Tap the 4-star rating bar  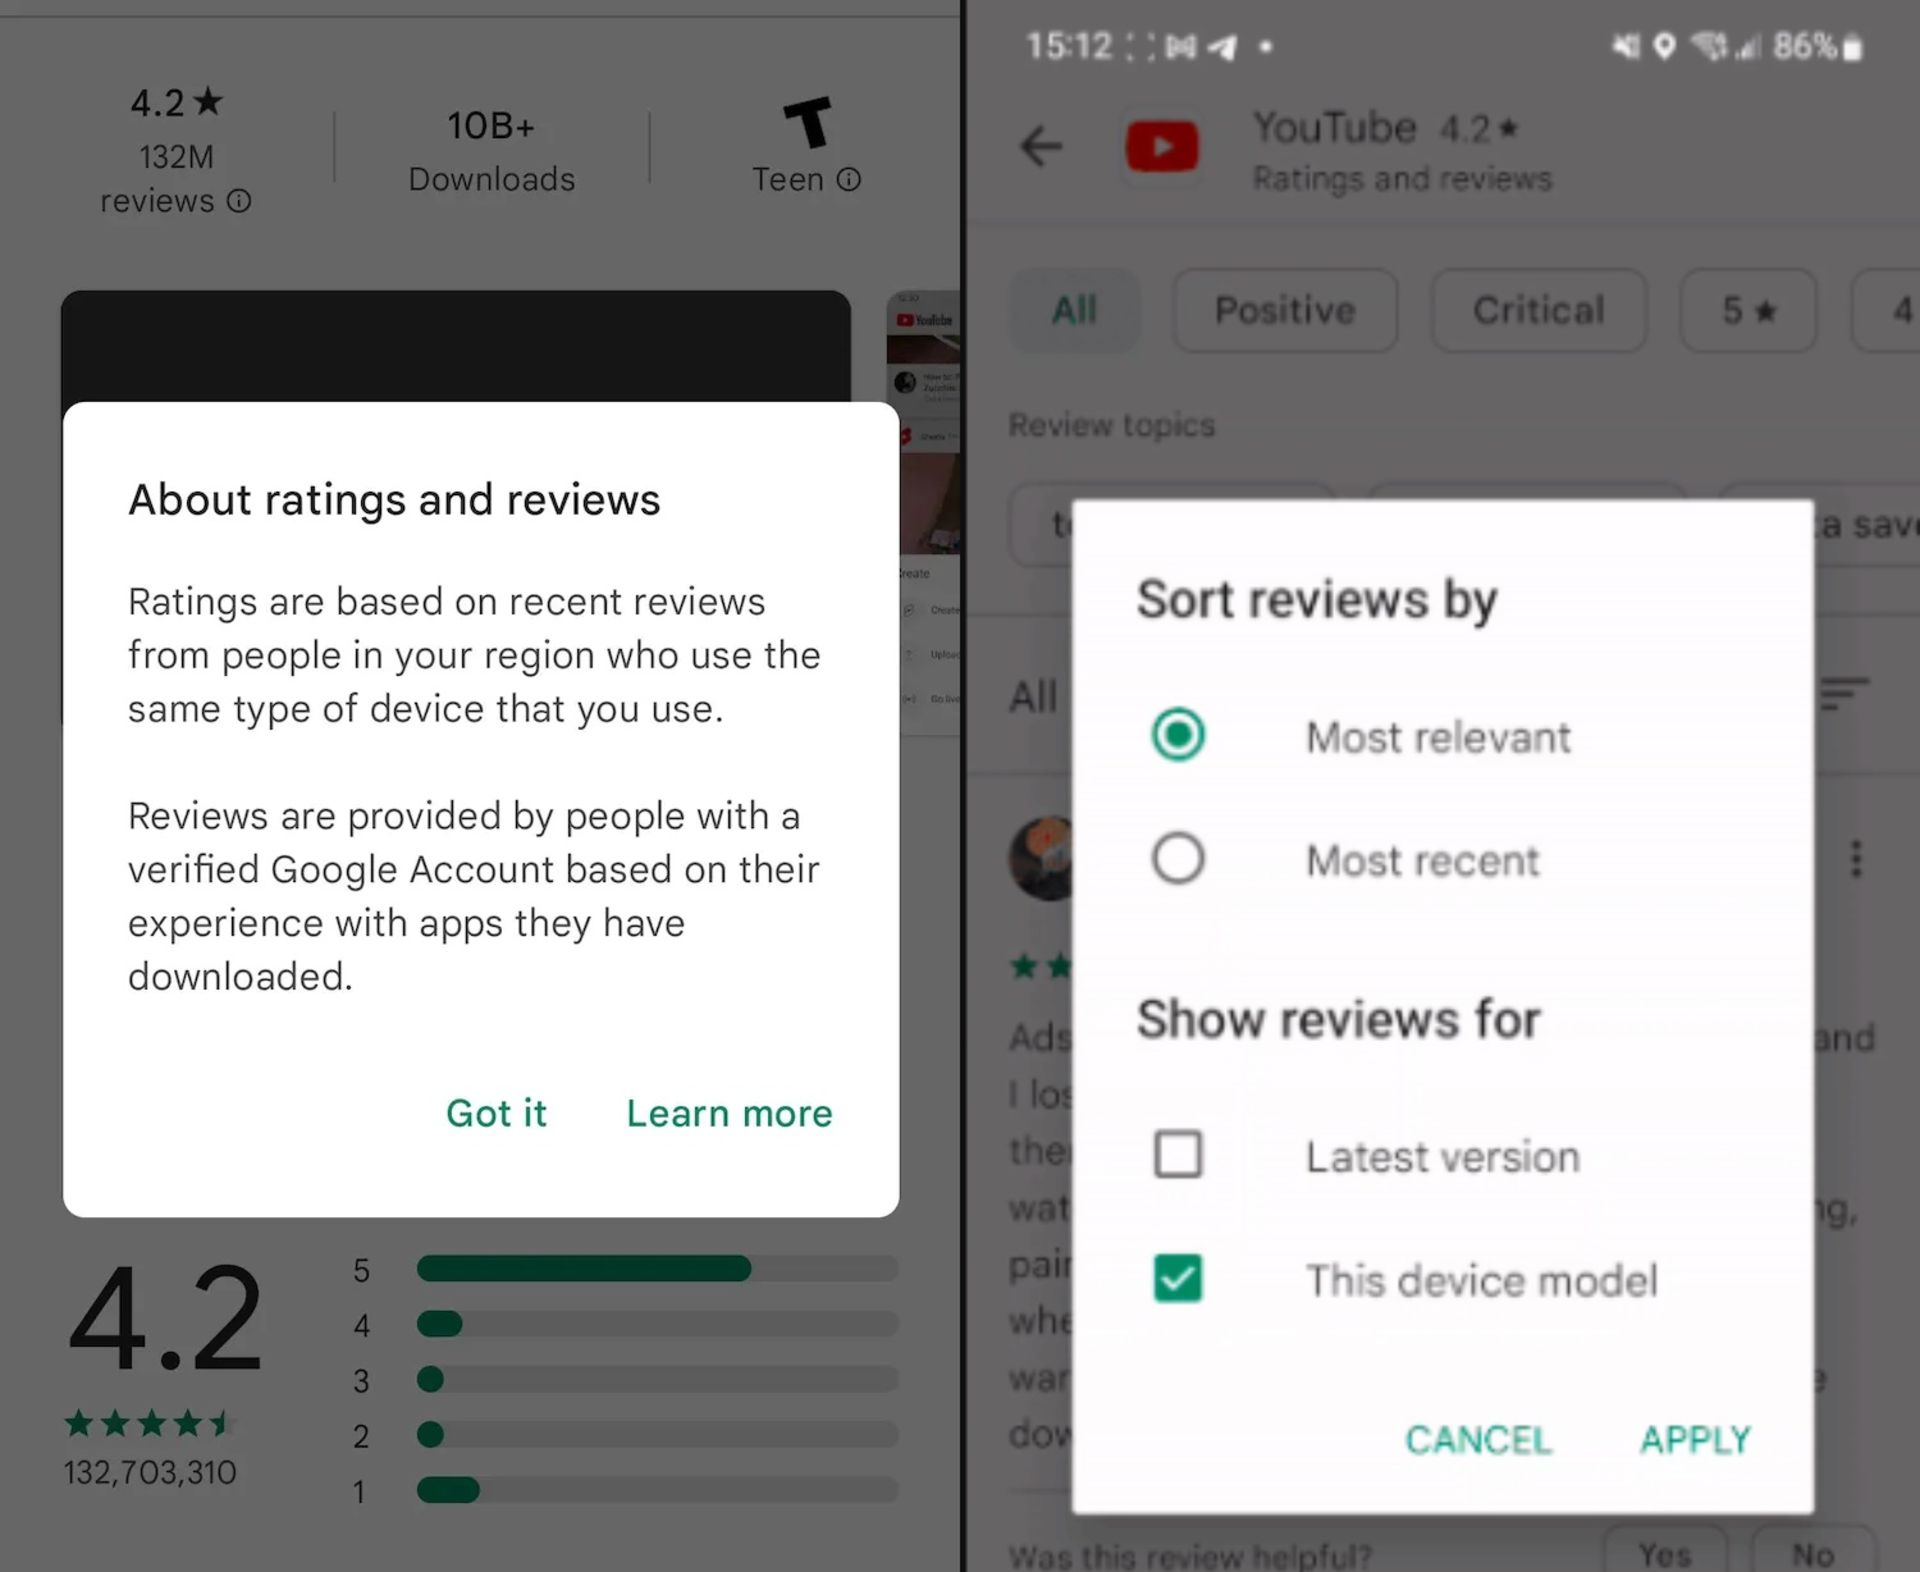pos(657,1324)
